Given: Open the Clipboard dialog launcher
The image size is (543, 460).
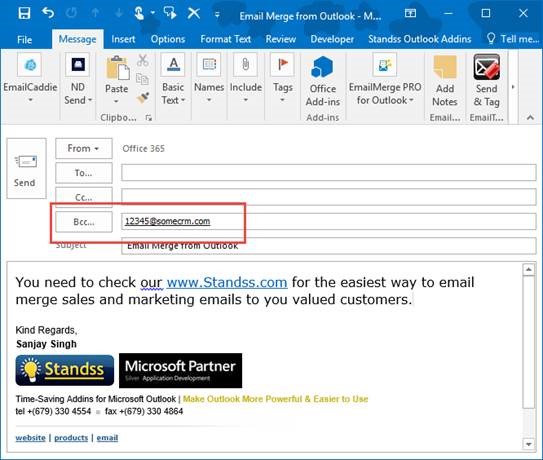Looking at the screenshot, I should 149,118.
